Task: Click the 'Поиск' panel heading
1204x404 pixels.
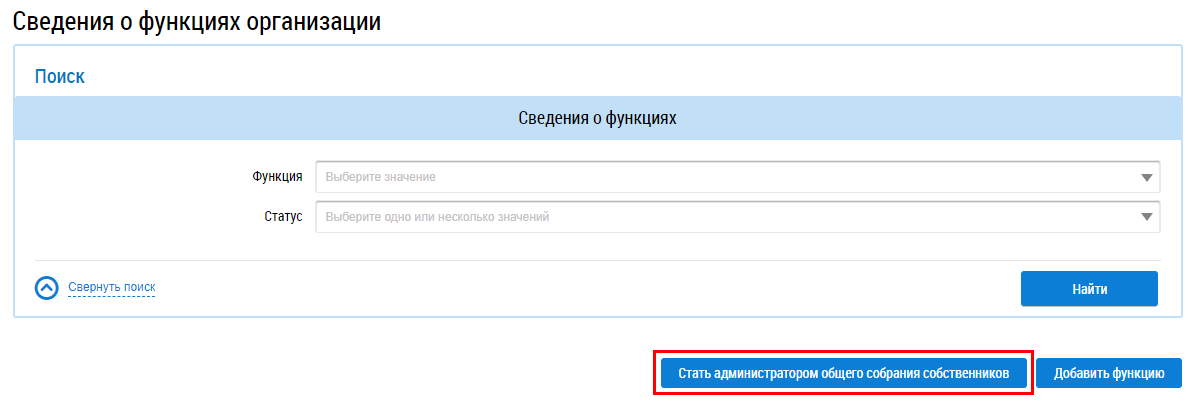Action: coord(60,76)
